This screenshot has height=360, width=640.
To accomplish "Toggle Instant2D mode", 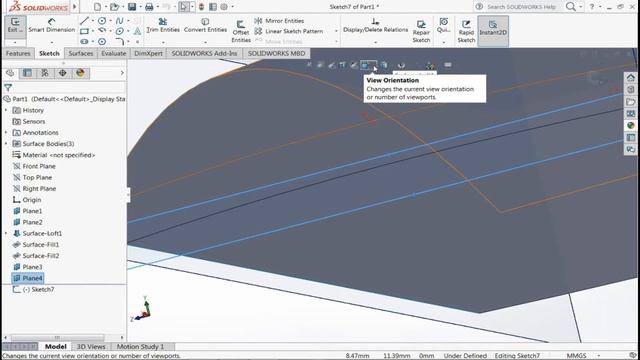I will click(x=493, y=31).
